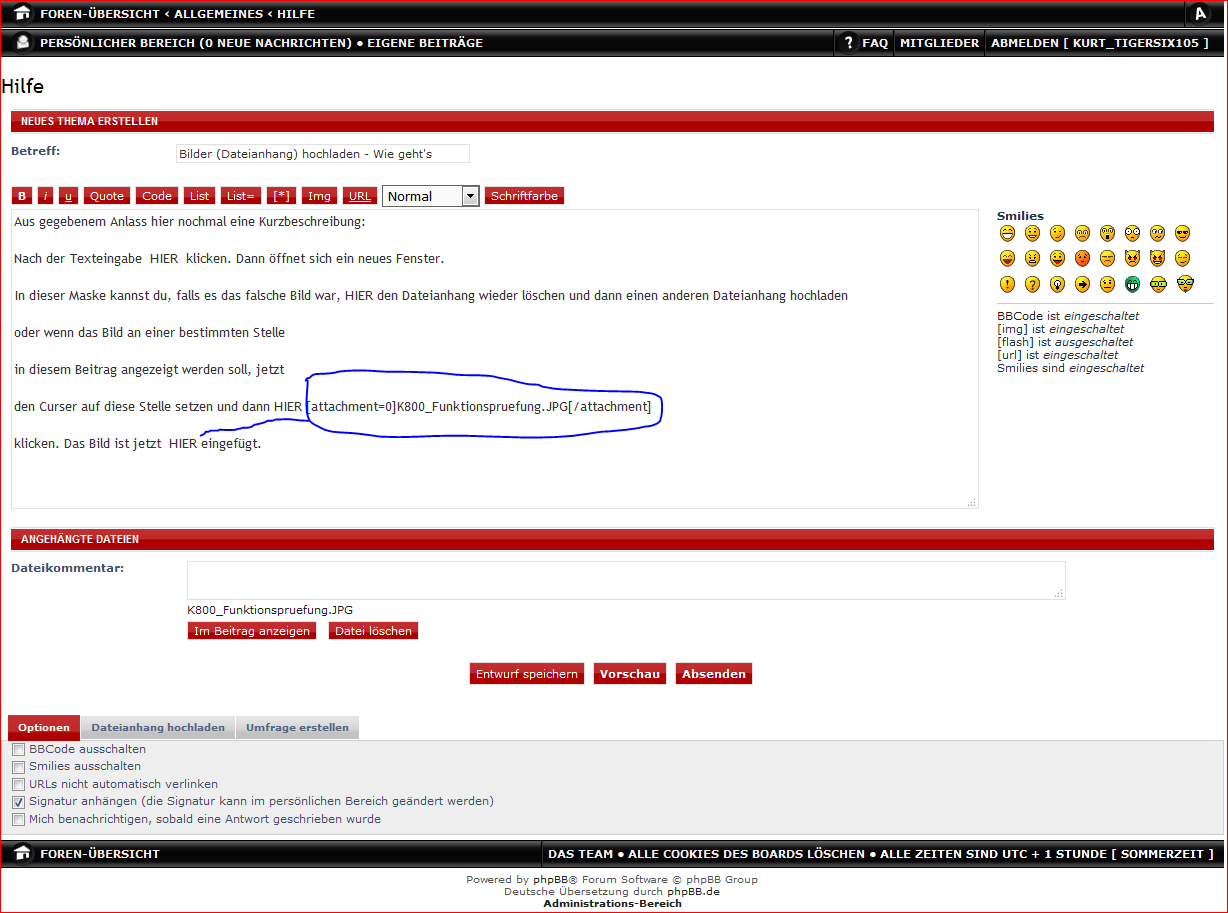Insert the black arrow smiley
1228x913 pixels.
(x=1082, y=284)
